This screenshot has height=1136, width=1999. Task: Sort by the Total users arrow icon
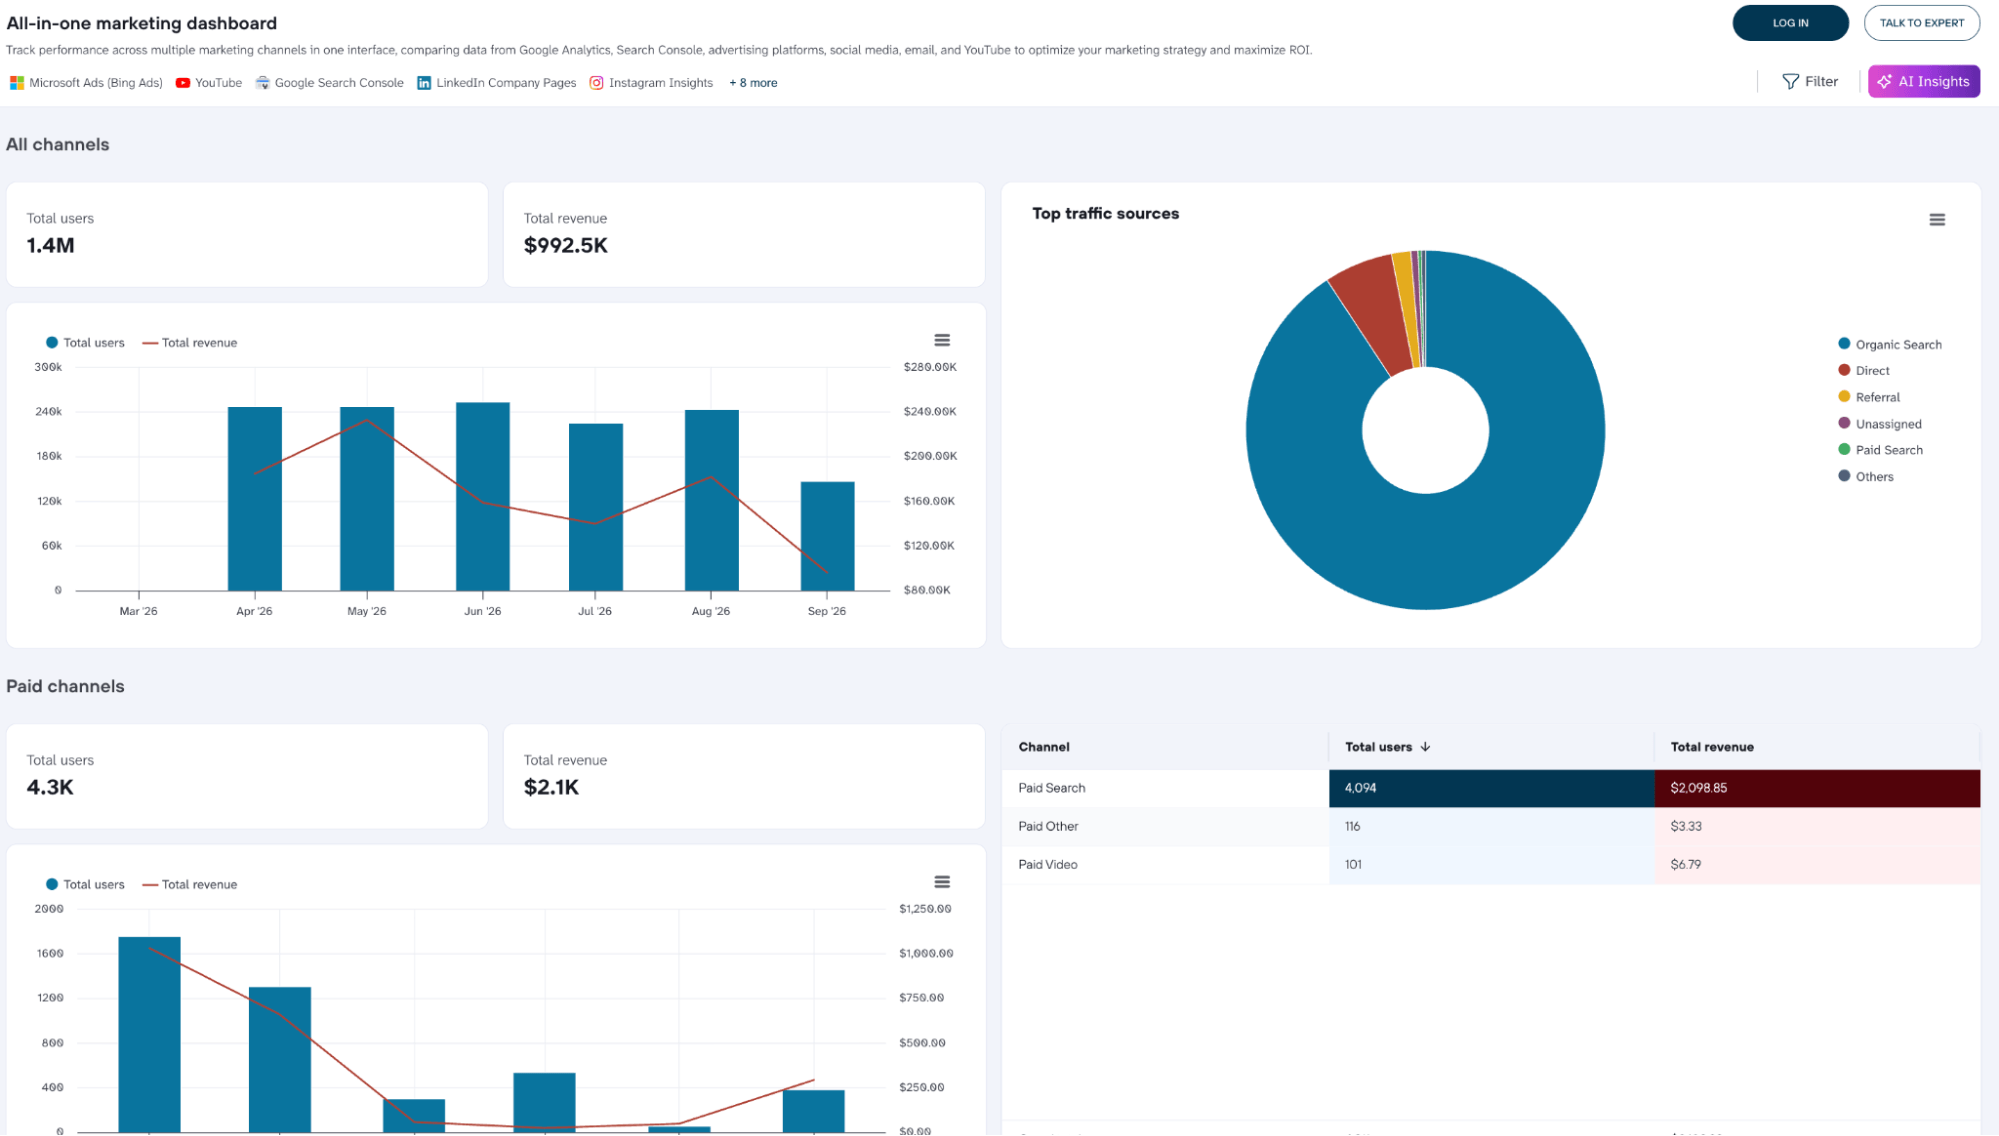[x=1425, y=747]
